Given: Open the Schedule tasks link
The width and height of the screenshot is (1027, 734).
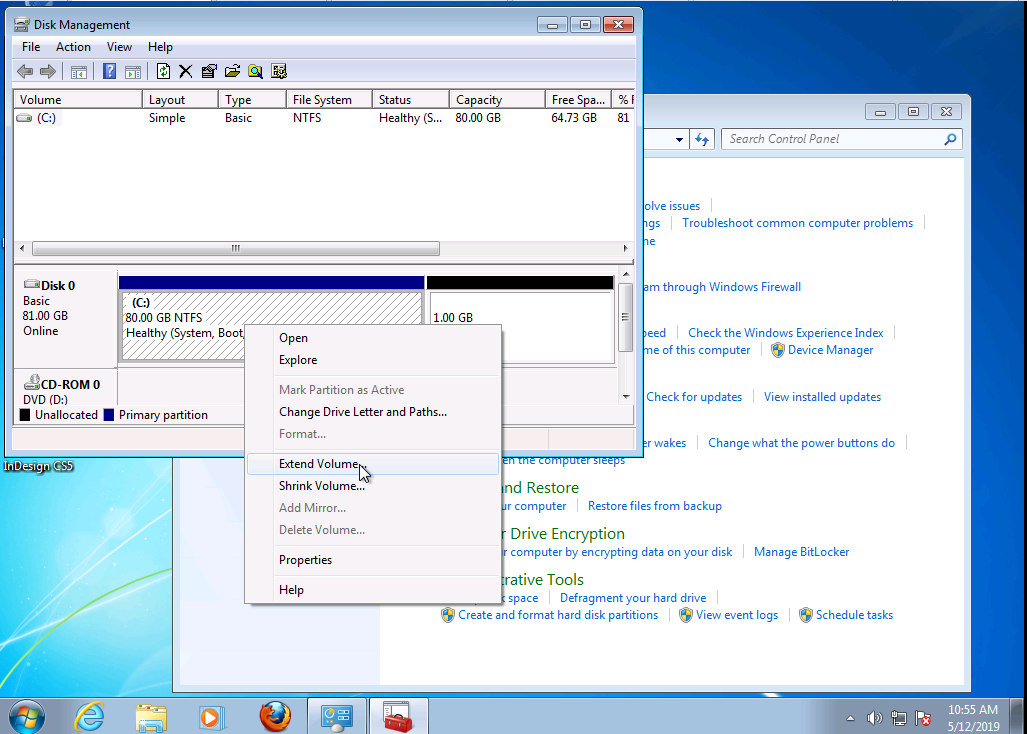Looking at the screenshot, I should tap(854, 615).
